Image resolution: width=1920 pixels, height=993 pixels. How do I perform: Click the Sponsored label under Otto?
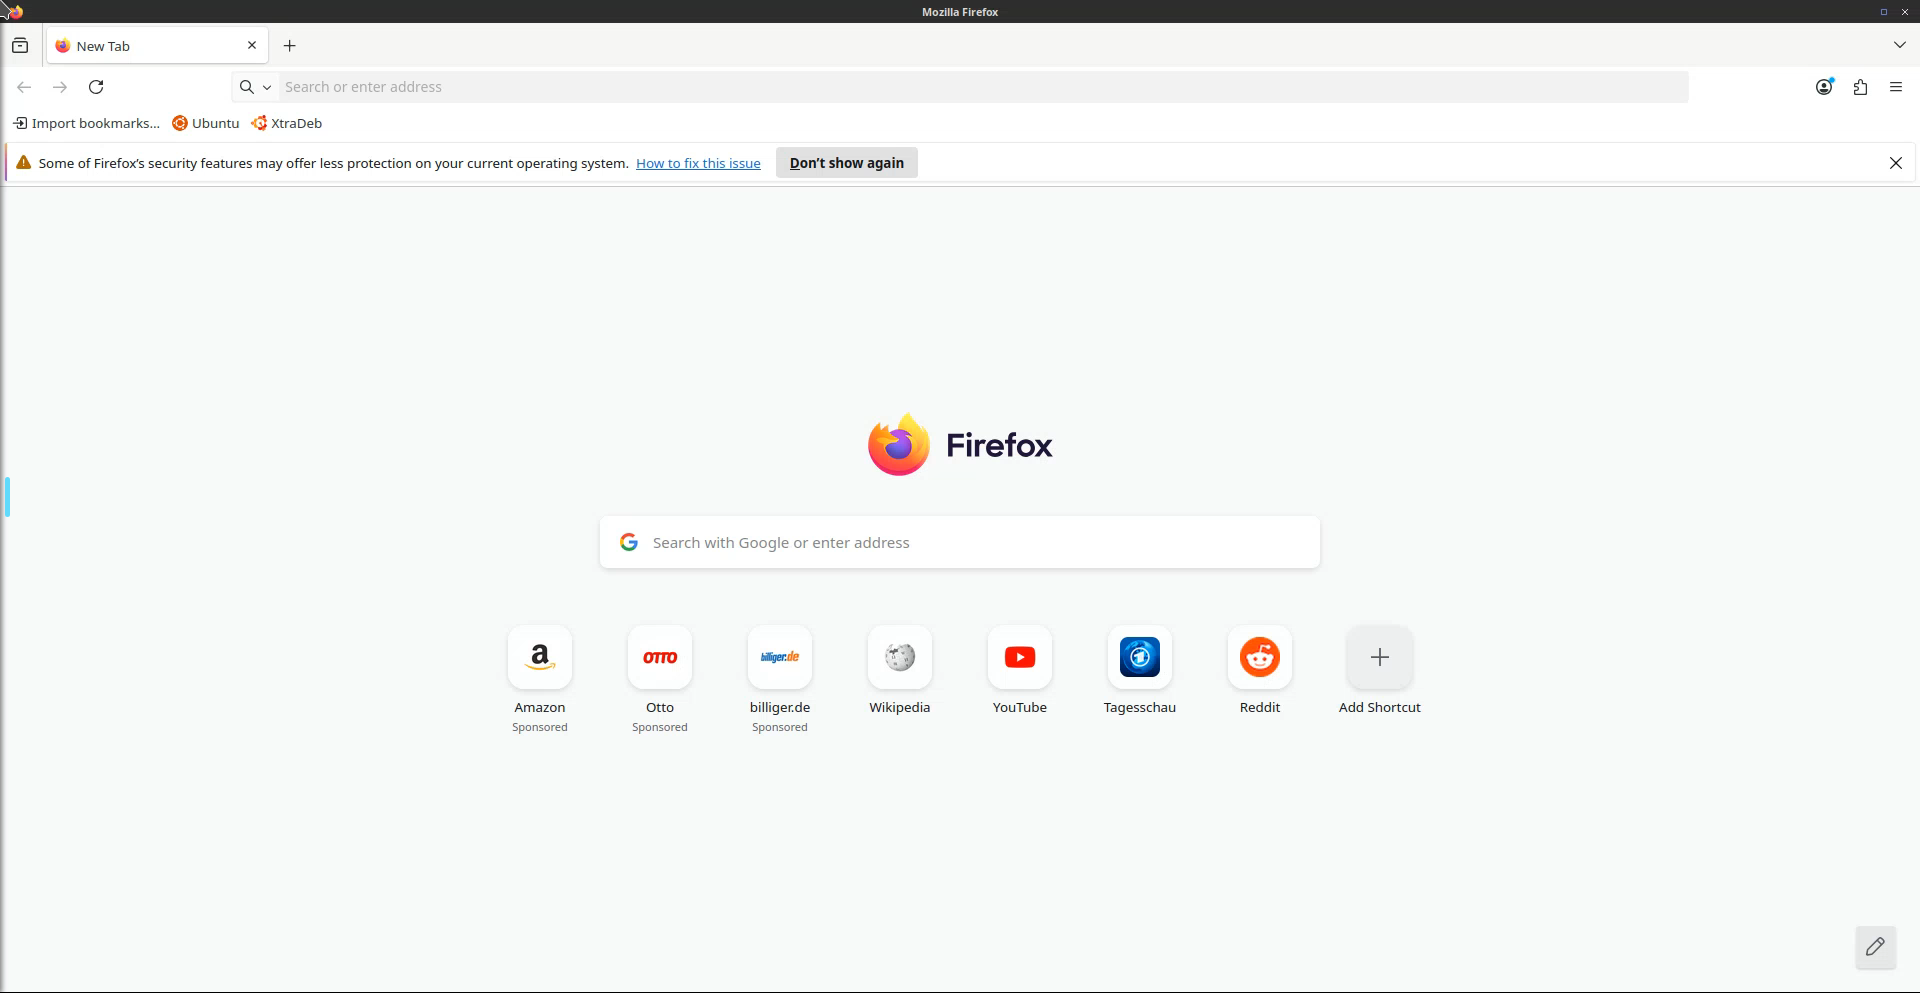[660, 728]
